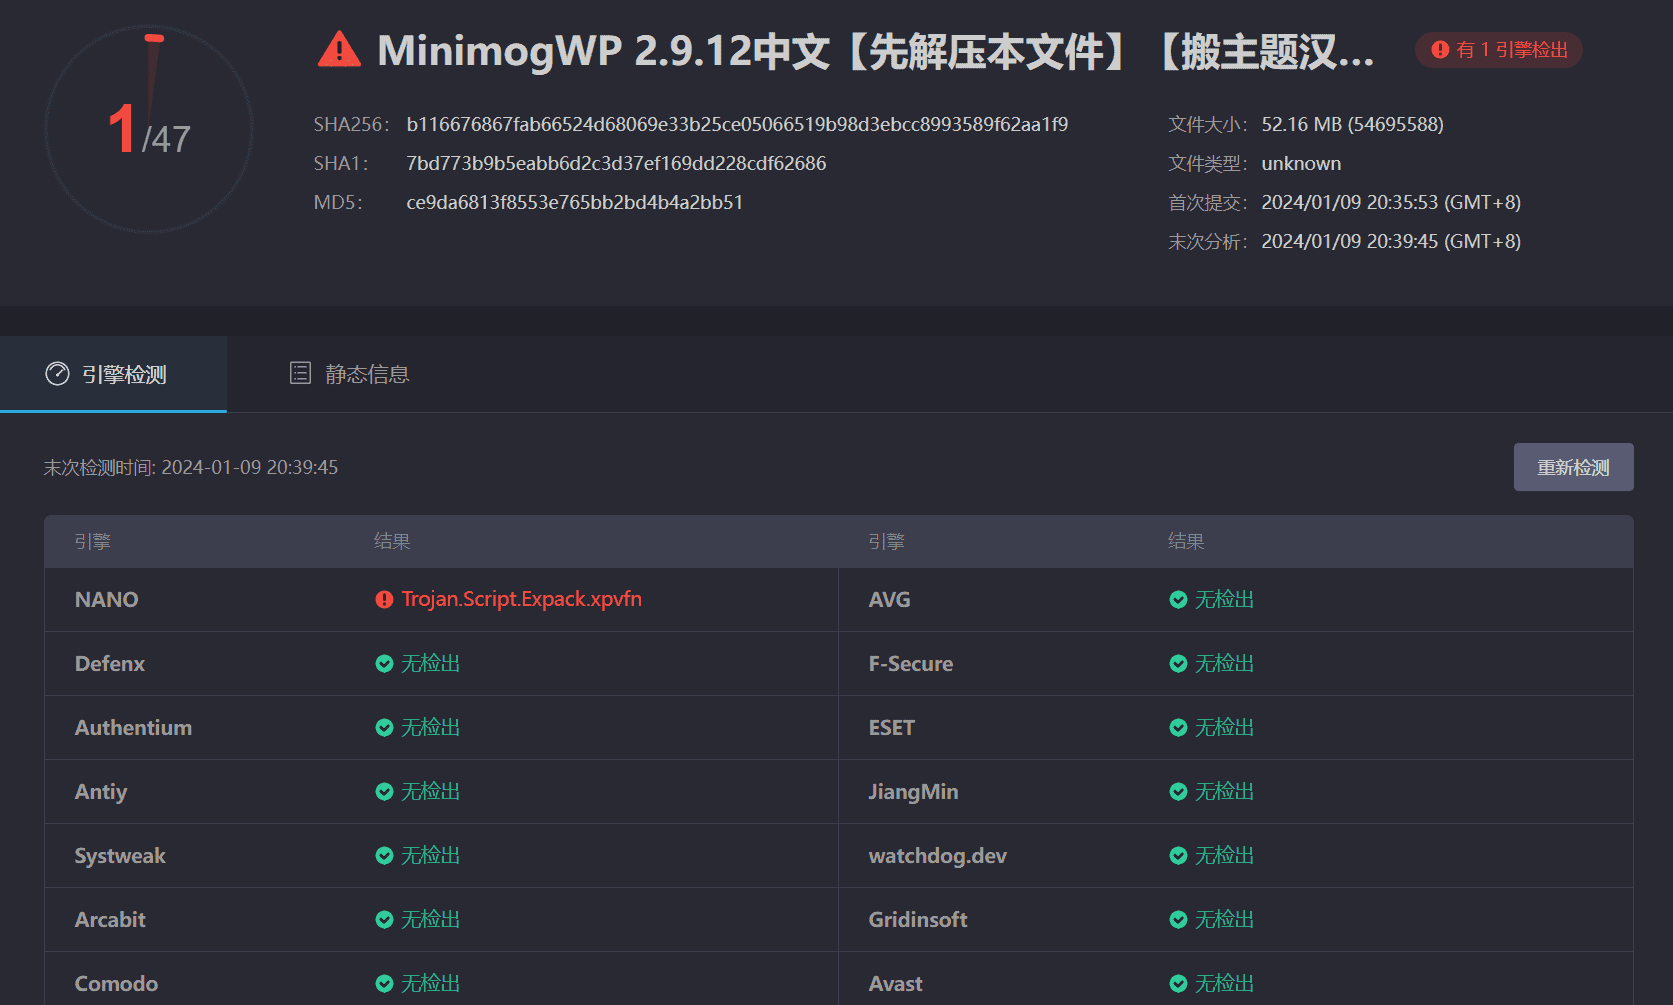Image resolution: width=1673 pixels, height=1005 pixels.
Task: Click the green check icon for Gridinsoft
Action: coord(1178,919)
